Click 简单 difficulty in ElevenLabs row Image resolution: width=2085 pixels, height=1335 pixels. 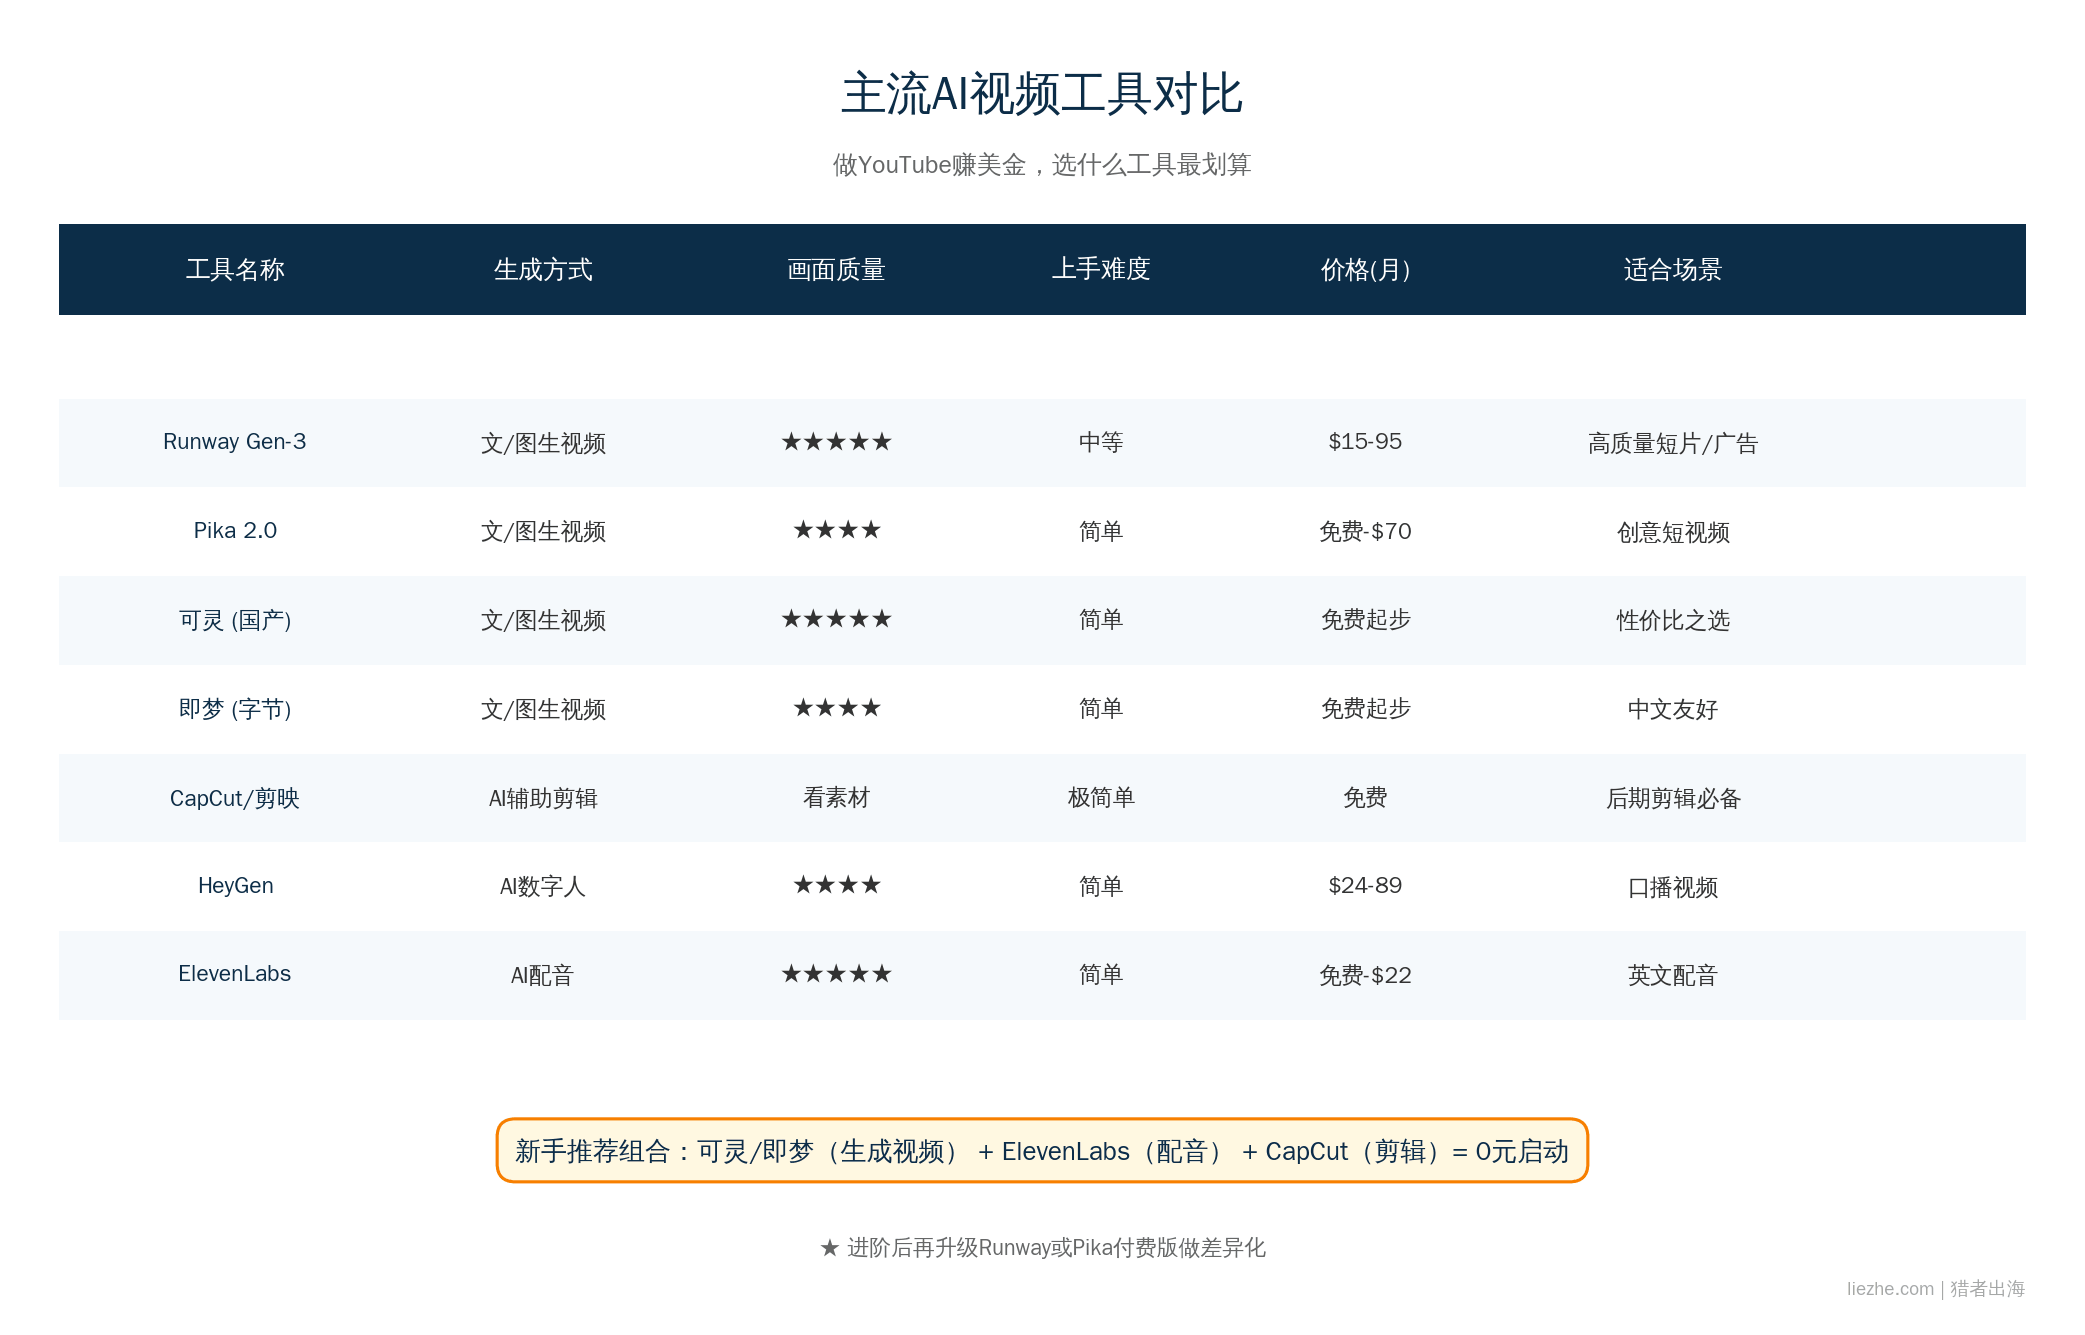point(1101,974)
